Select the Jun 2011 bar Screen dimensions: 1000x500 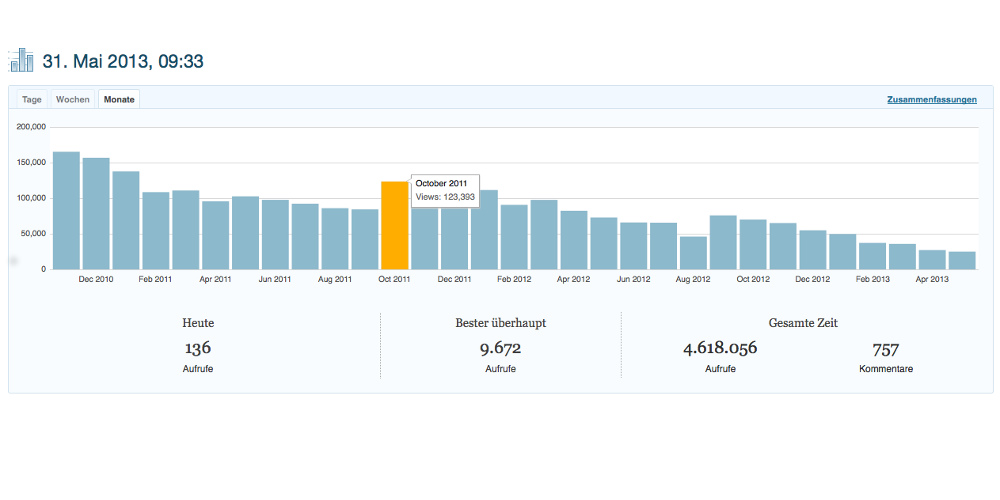point(275,235)
